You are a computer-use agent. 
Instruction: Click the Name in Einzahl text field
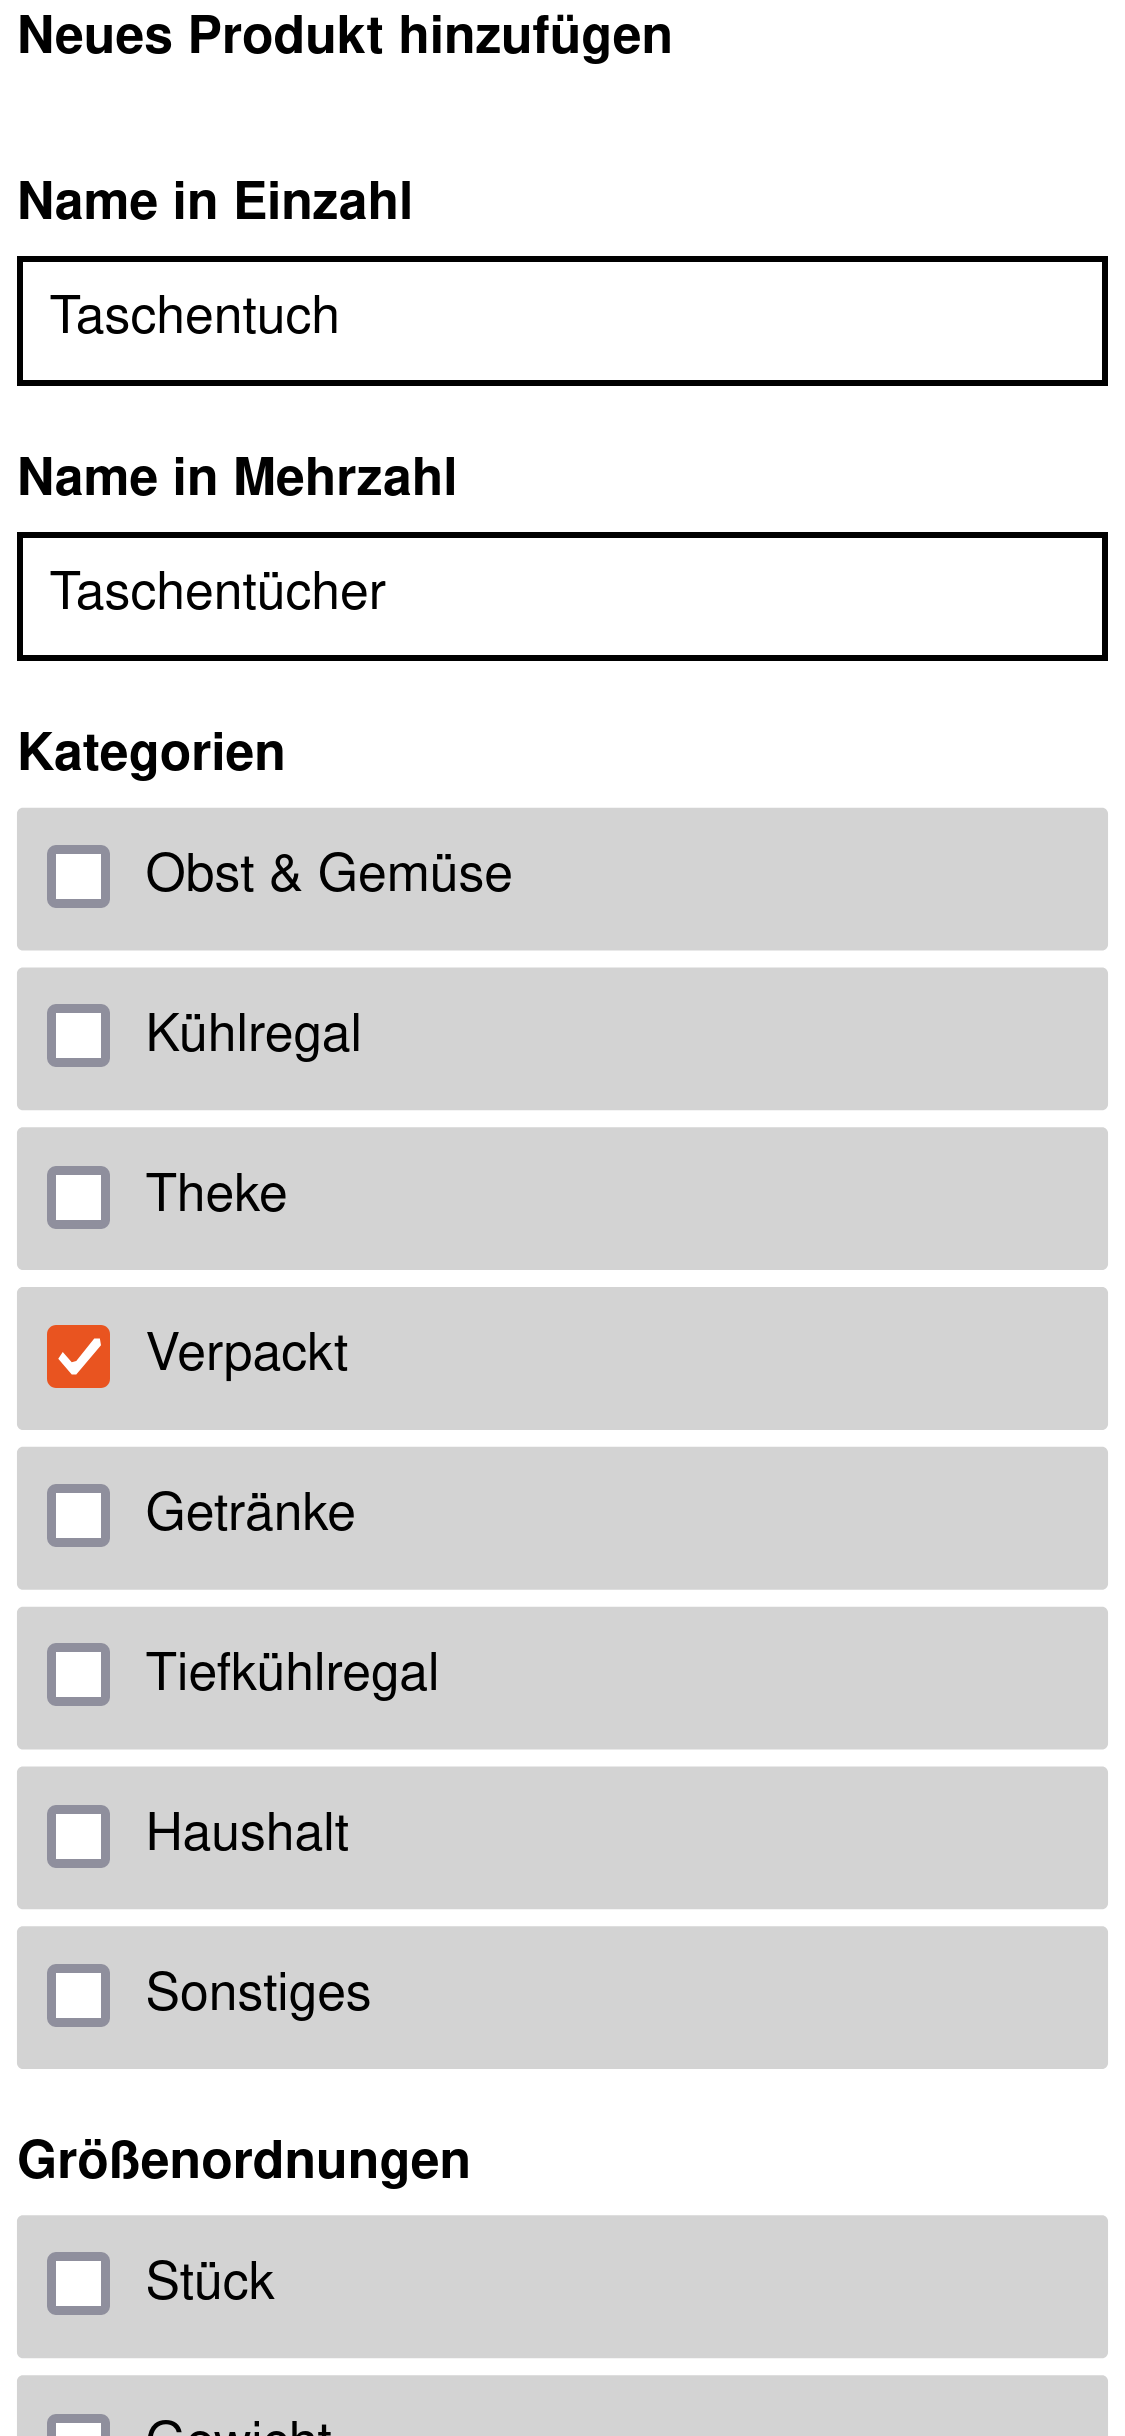click(562, 320)
